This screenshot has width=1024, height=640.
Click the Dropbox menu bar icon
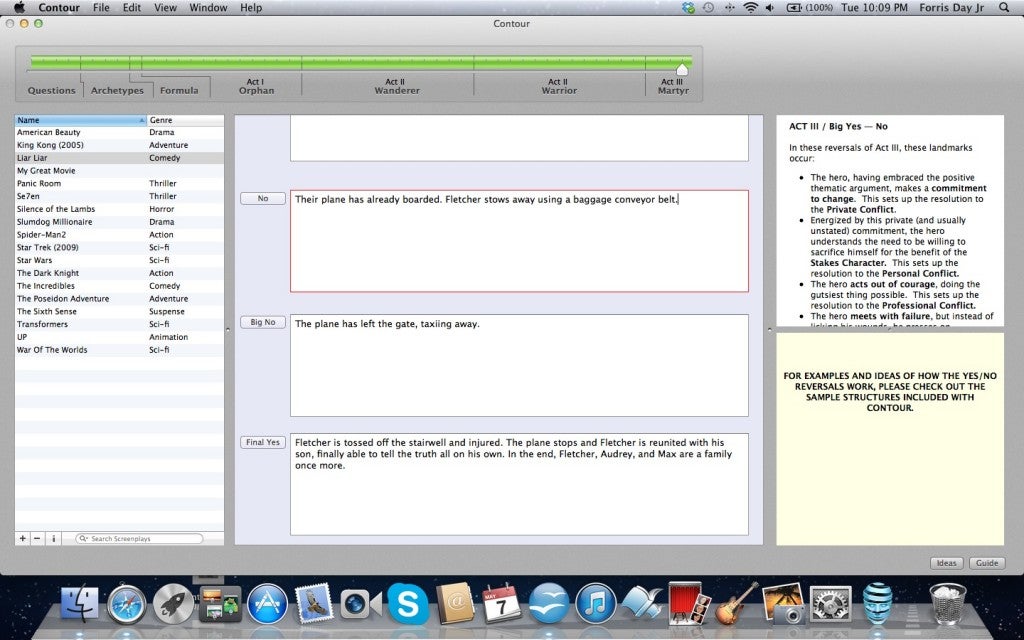[688, 8]
